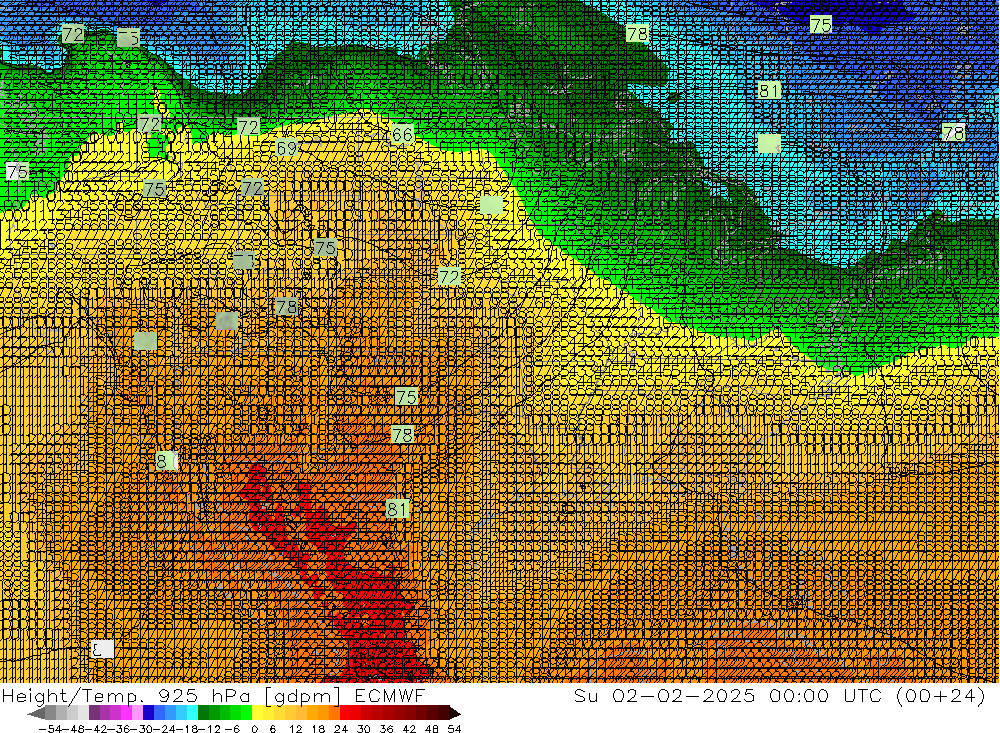Pick the cyan swatch beside the dark green one
Viewport: 1000px width, 733px height.
point(191,713)
